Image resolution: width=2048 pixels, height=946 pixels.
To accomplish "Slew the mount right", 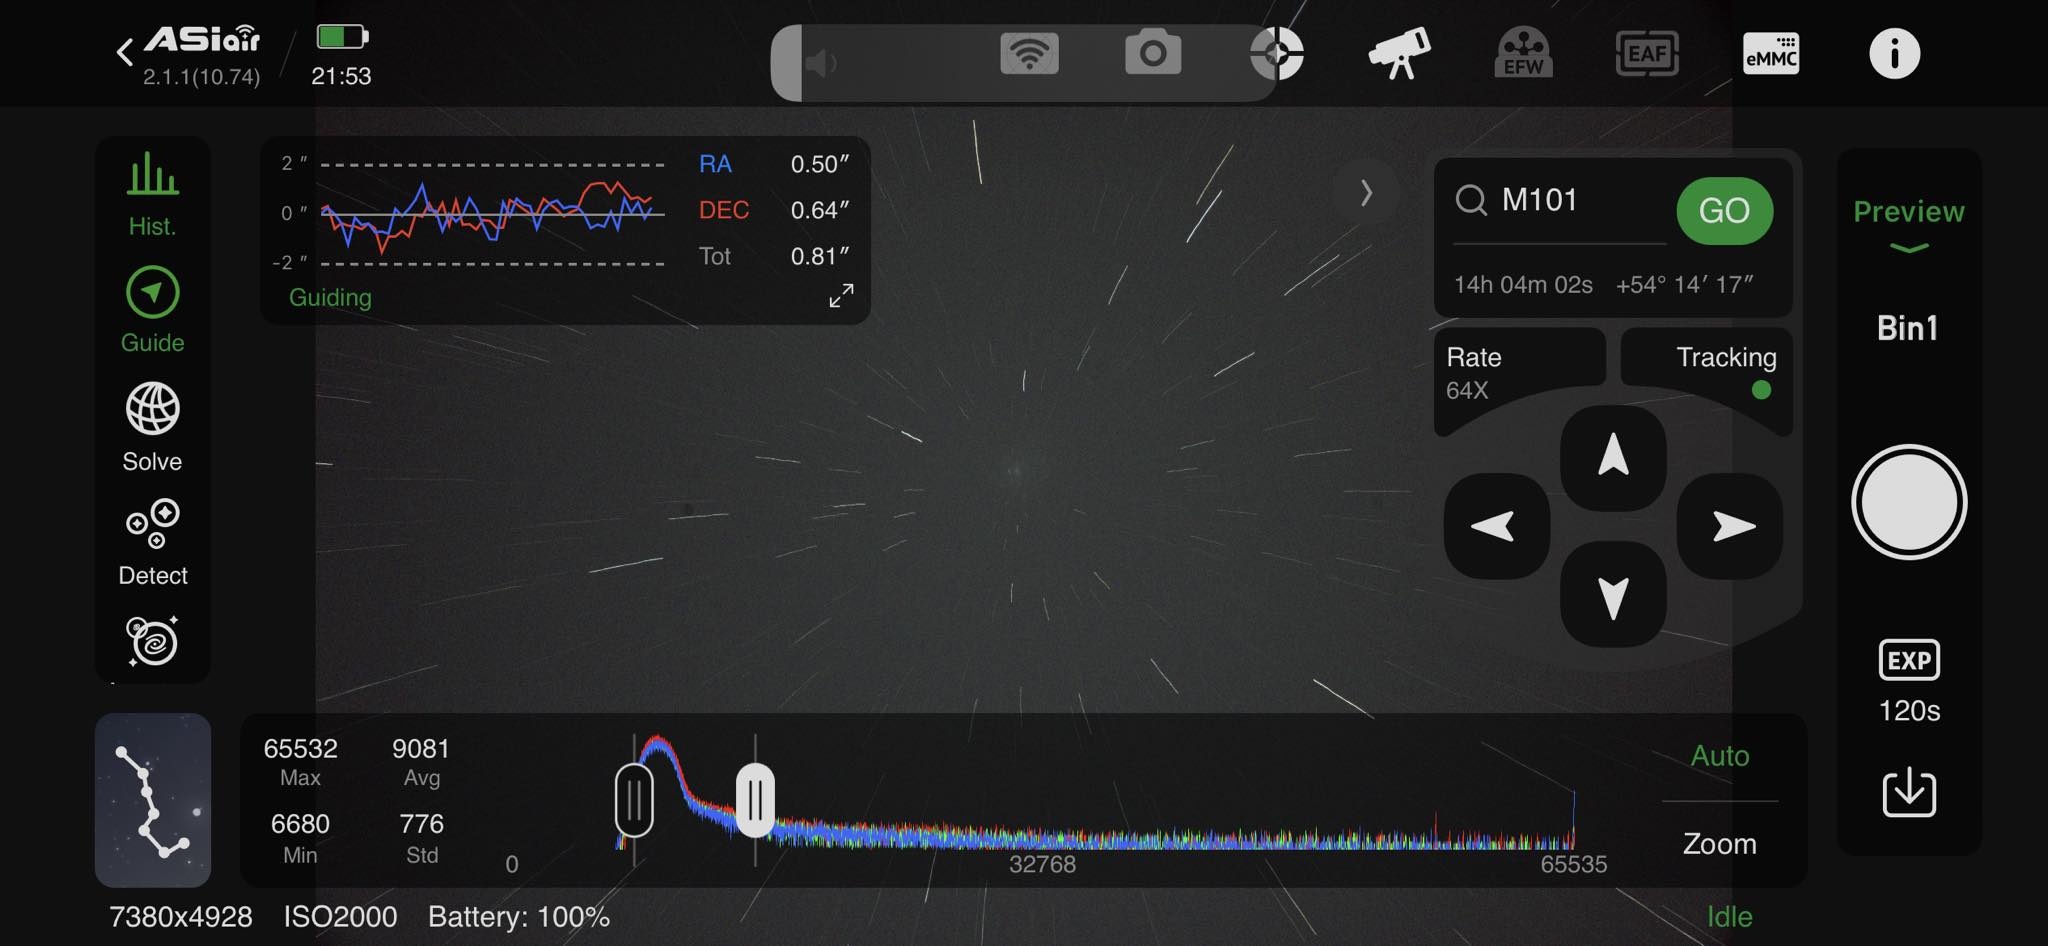I will [x=1730, y=526].
